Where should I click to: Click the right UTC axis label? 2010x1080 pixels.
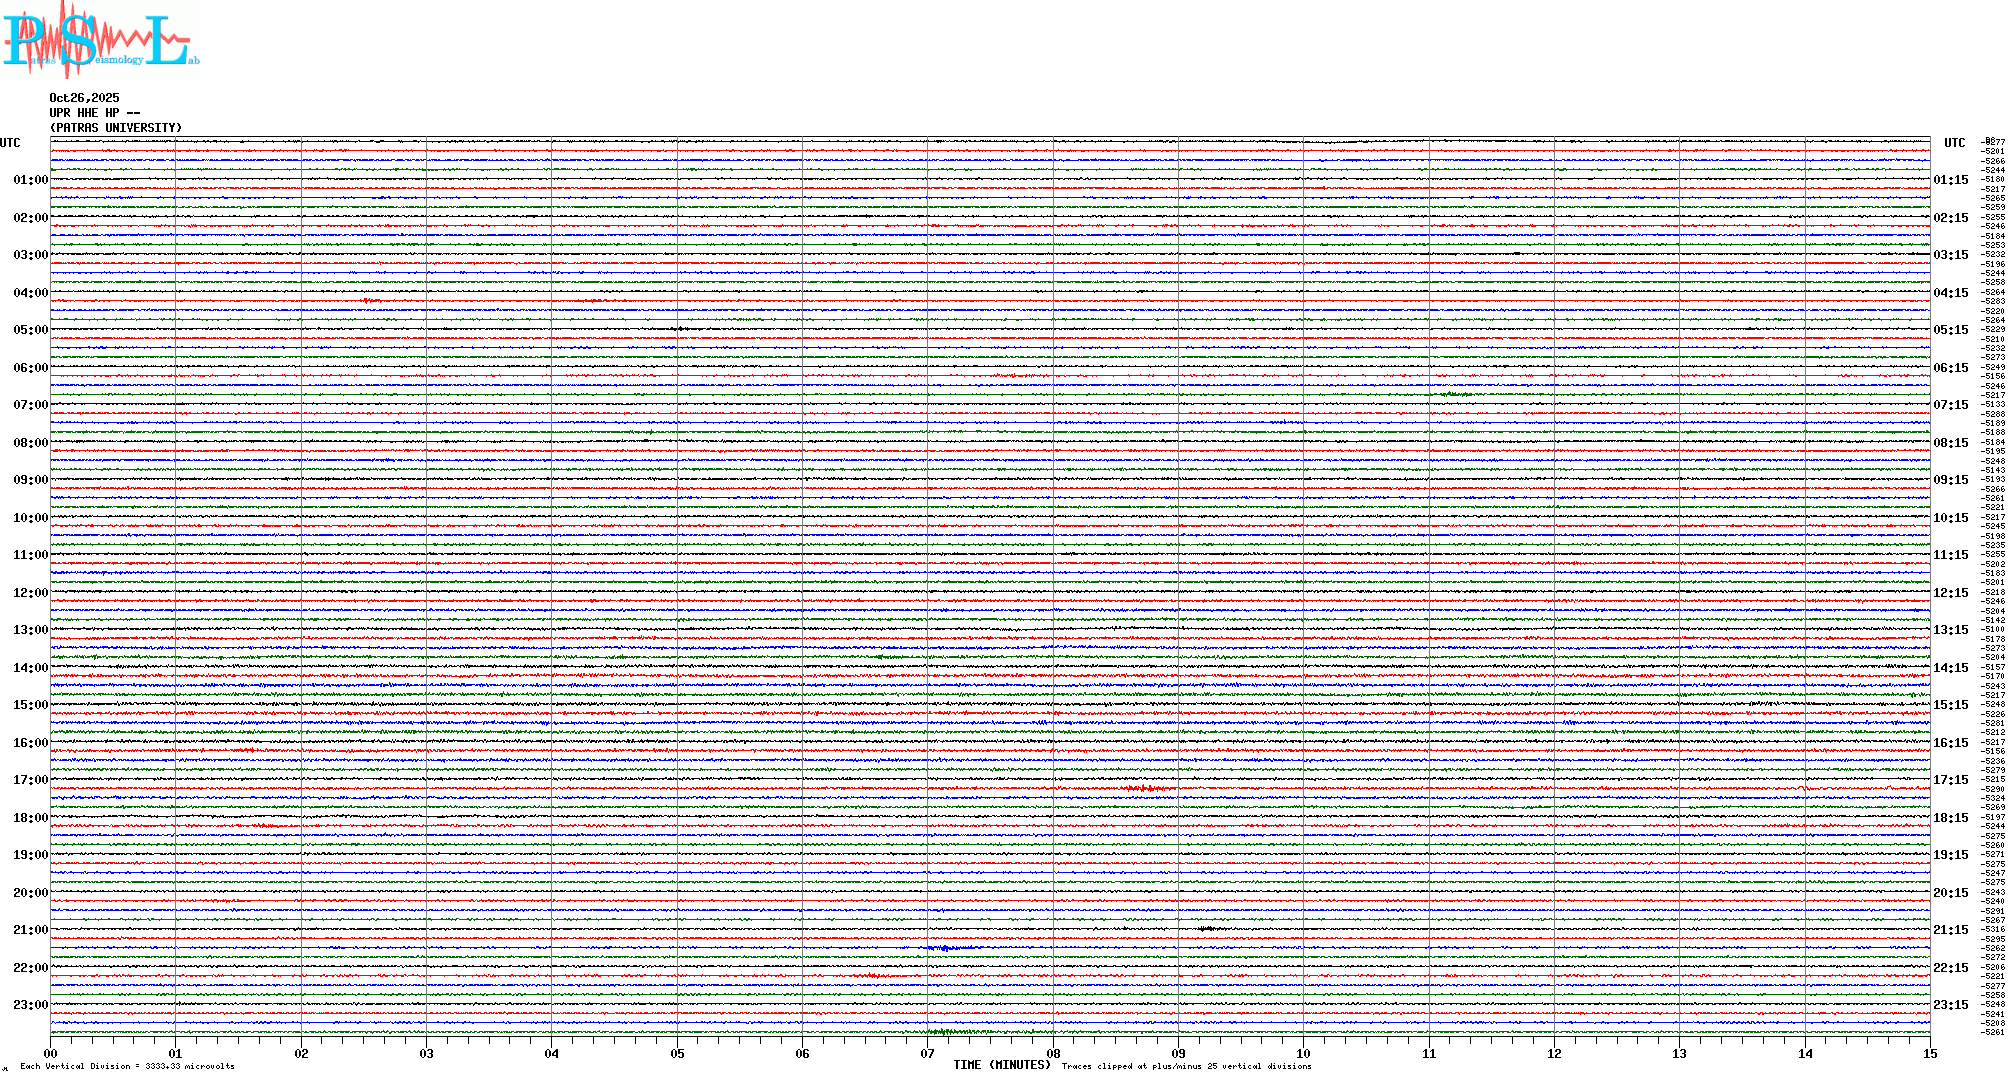[1954, 143]
